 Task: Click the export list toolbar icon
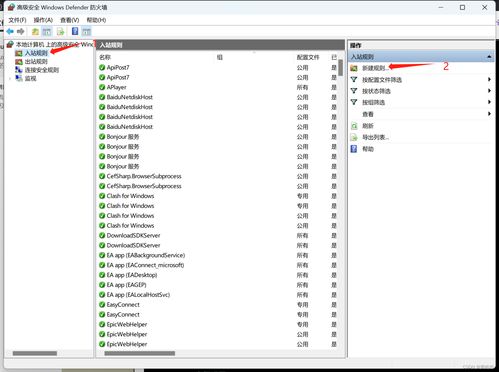[60, 32]
